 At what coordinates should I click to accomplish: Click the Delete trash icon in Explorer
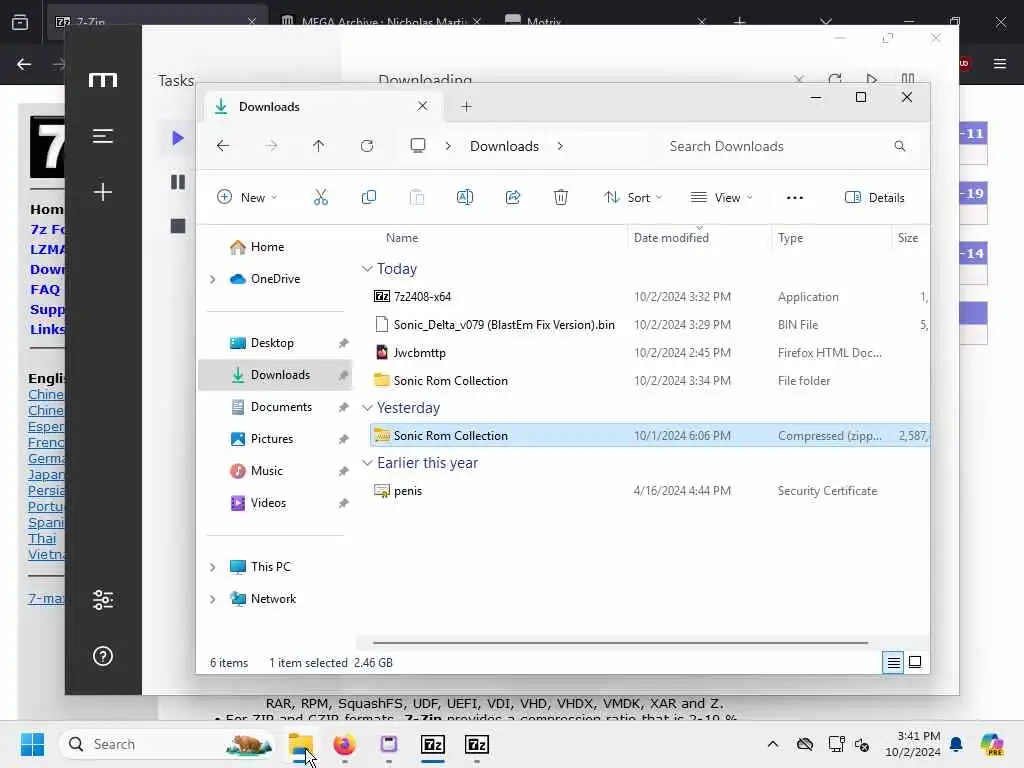tap(561, 197)
